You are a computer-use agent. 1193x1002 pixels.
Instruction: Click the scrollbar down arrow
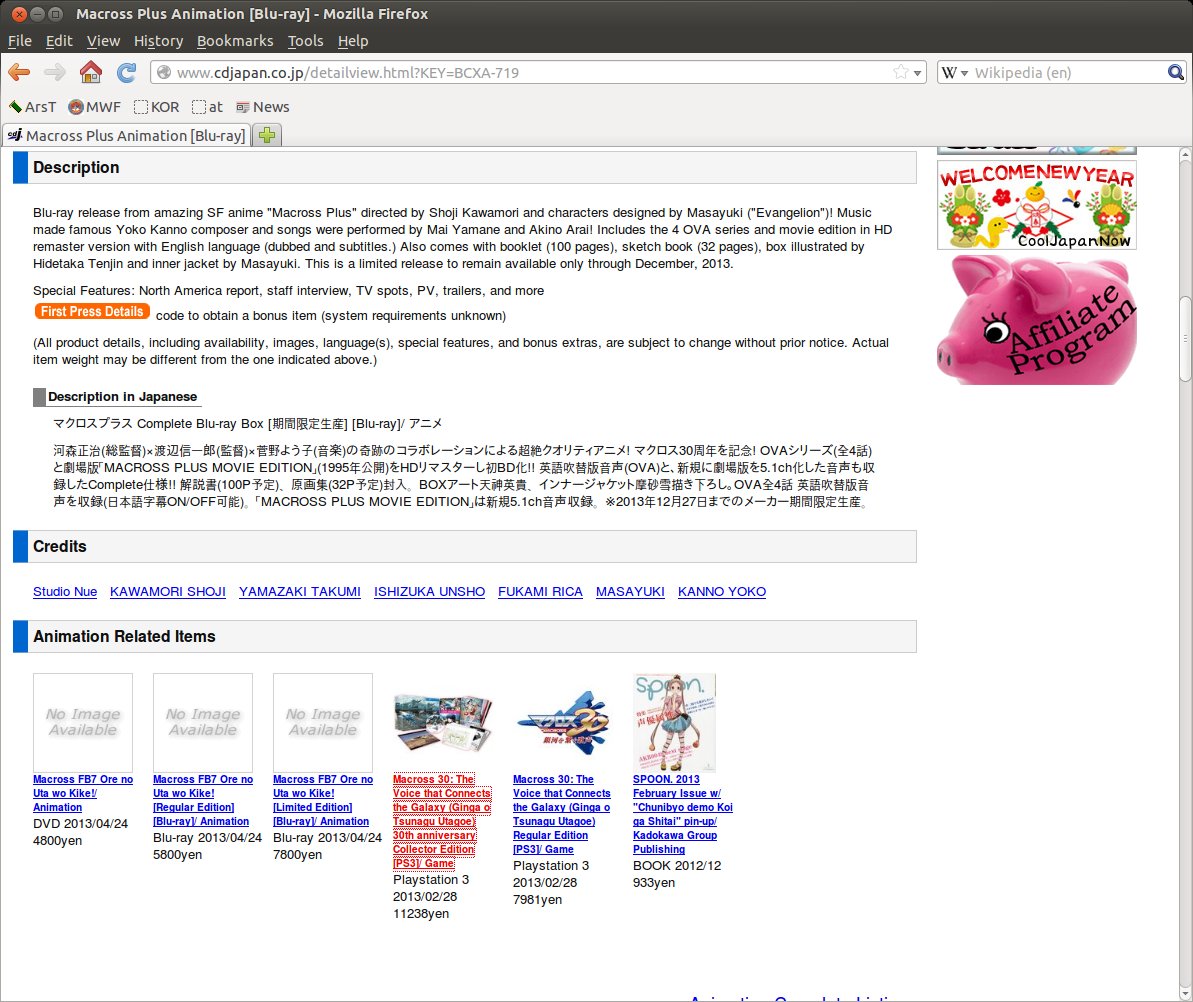[x=1185, y=994]
